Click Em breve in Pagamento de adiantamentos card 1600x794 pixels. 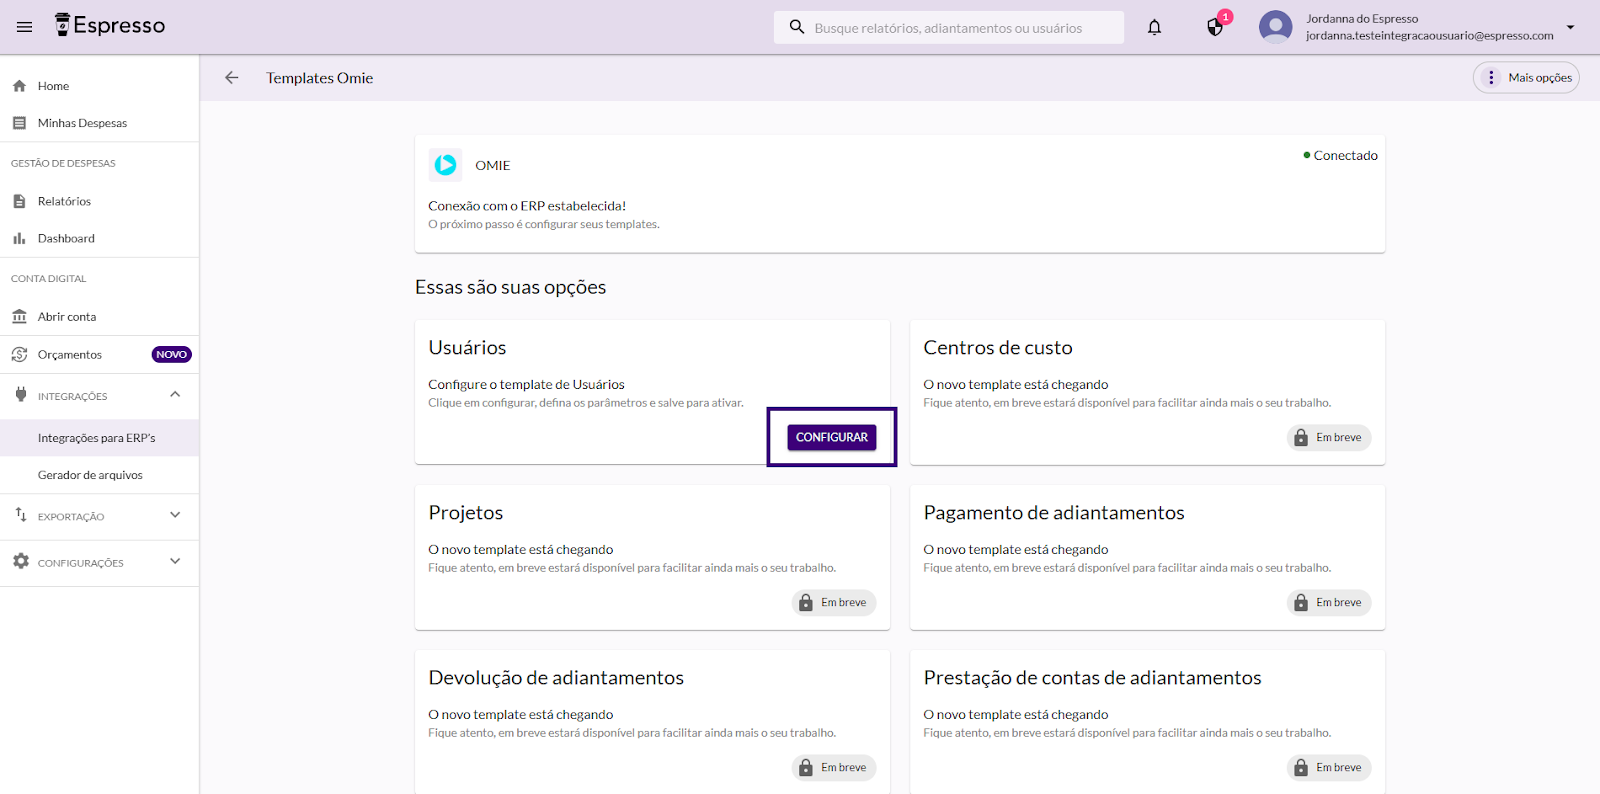pyautogui.click(x=1329, y=602)
